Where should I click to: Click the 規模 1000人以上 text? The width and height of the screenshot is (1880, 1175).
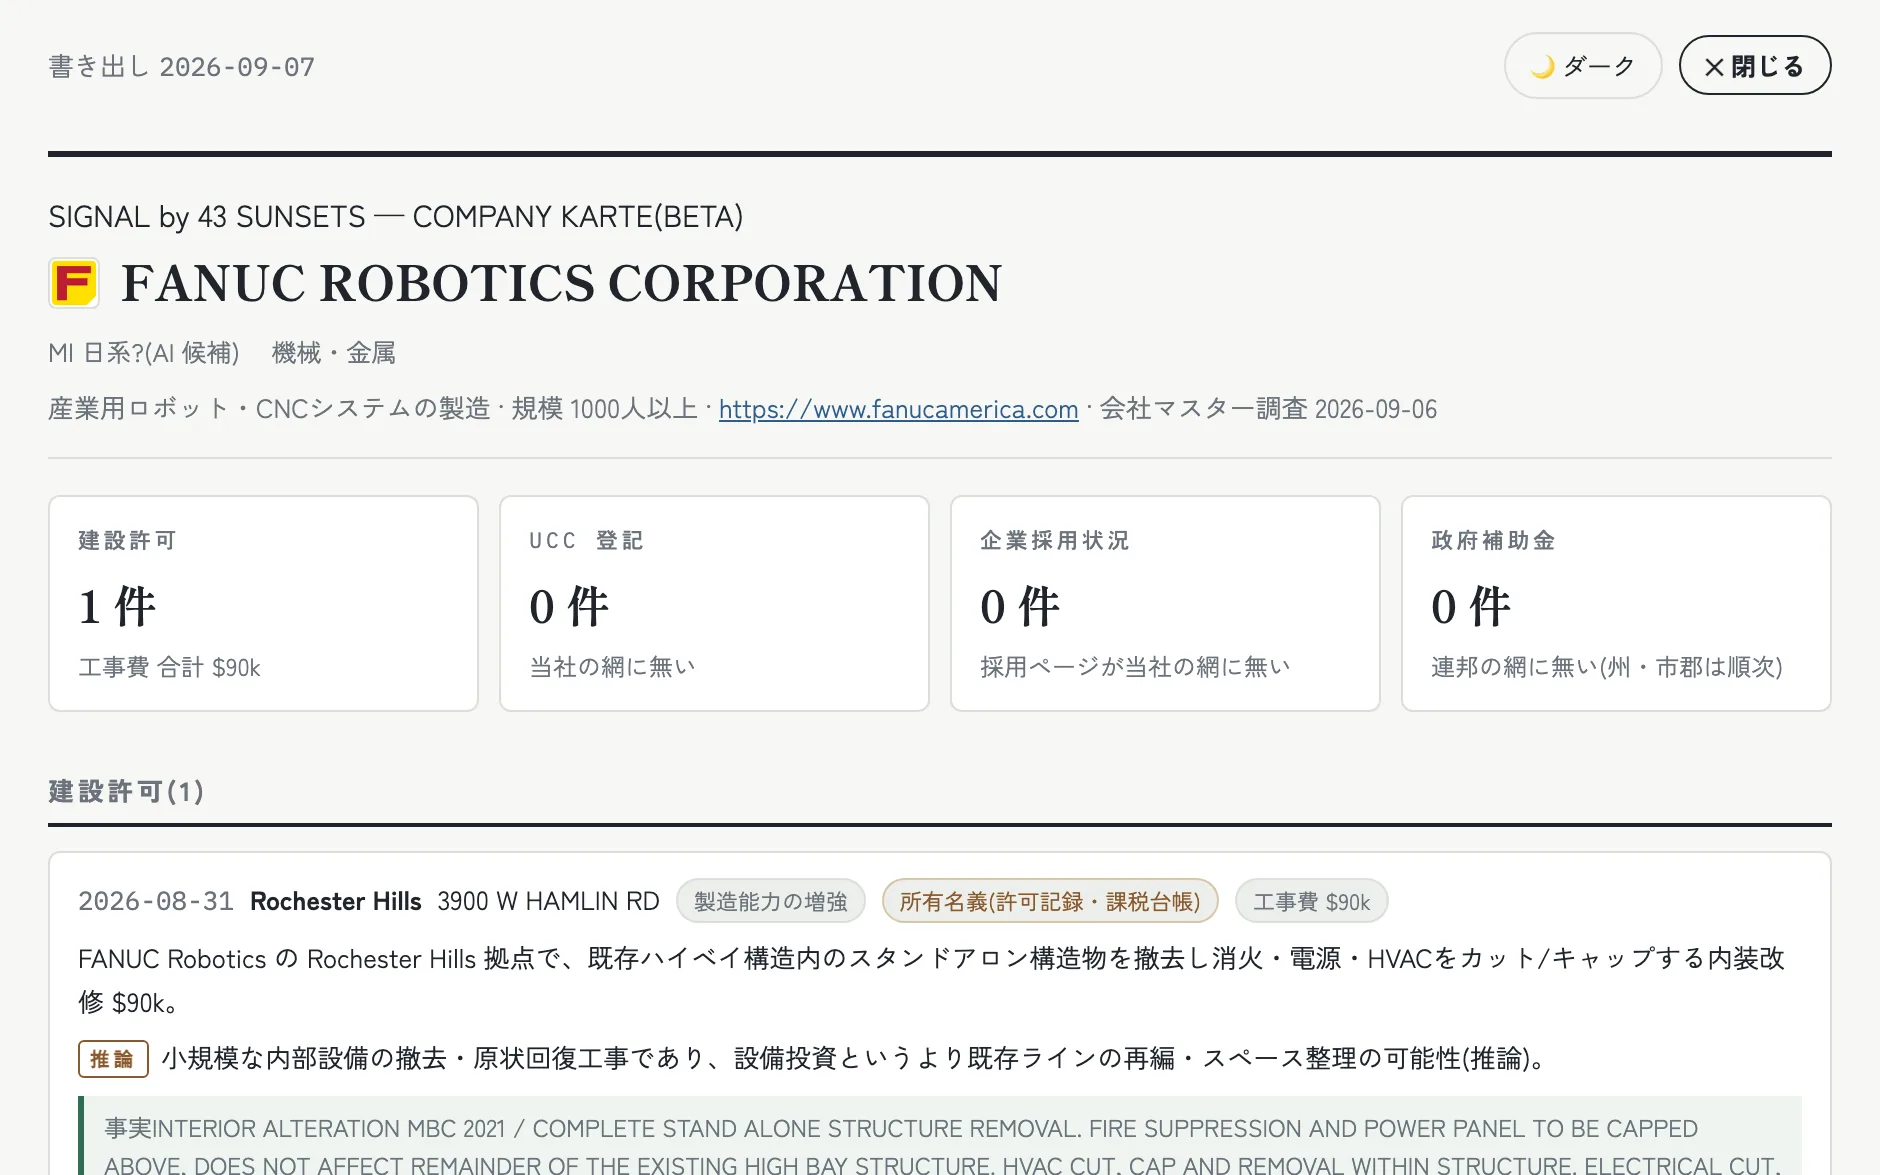coord(604,409)
